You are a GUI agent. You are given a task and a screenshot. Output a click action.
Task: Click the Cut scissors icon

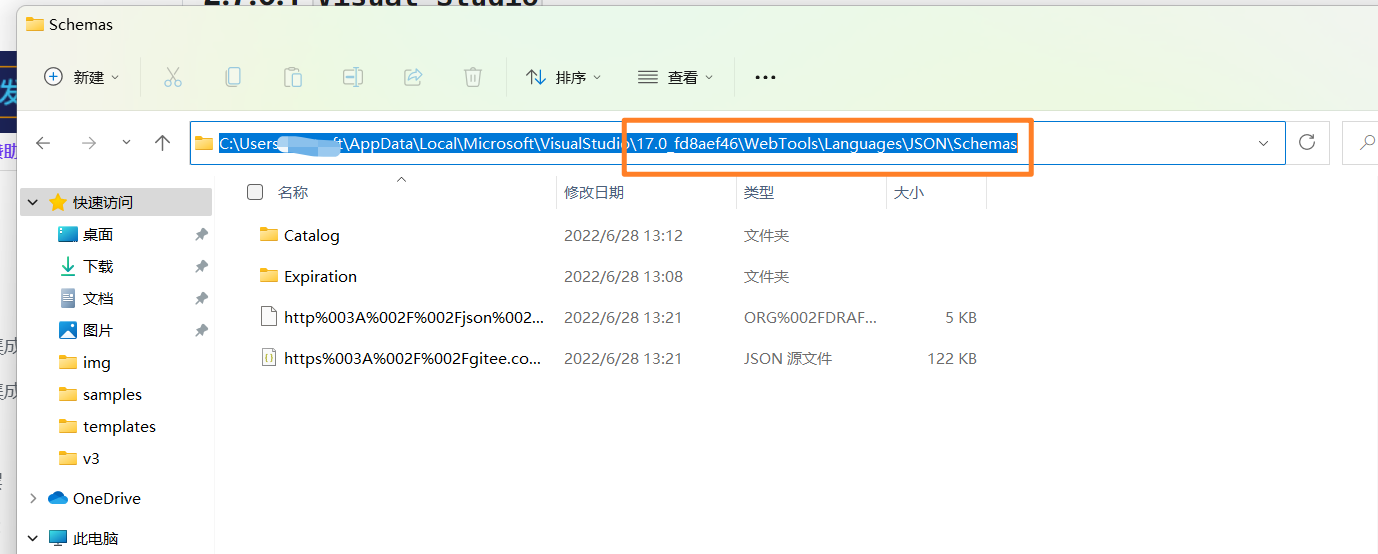coord(172,77)
